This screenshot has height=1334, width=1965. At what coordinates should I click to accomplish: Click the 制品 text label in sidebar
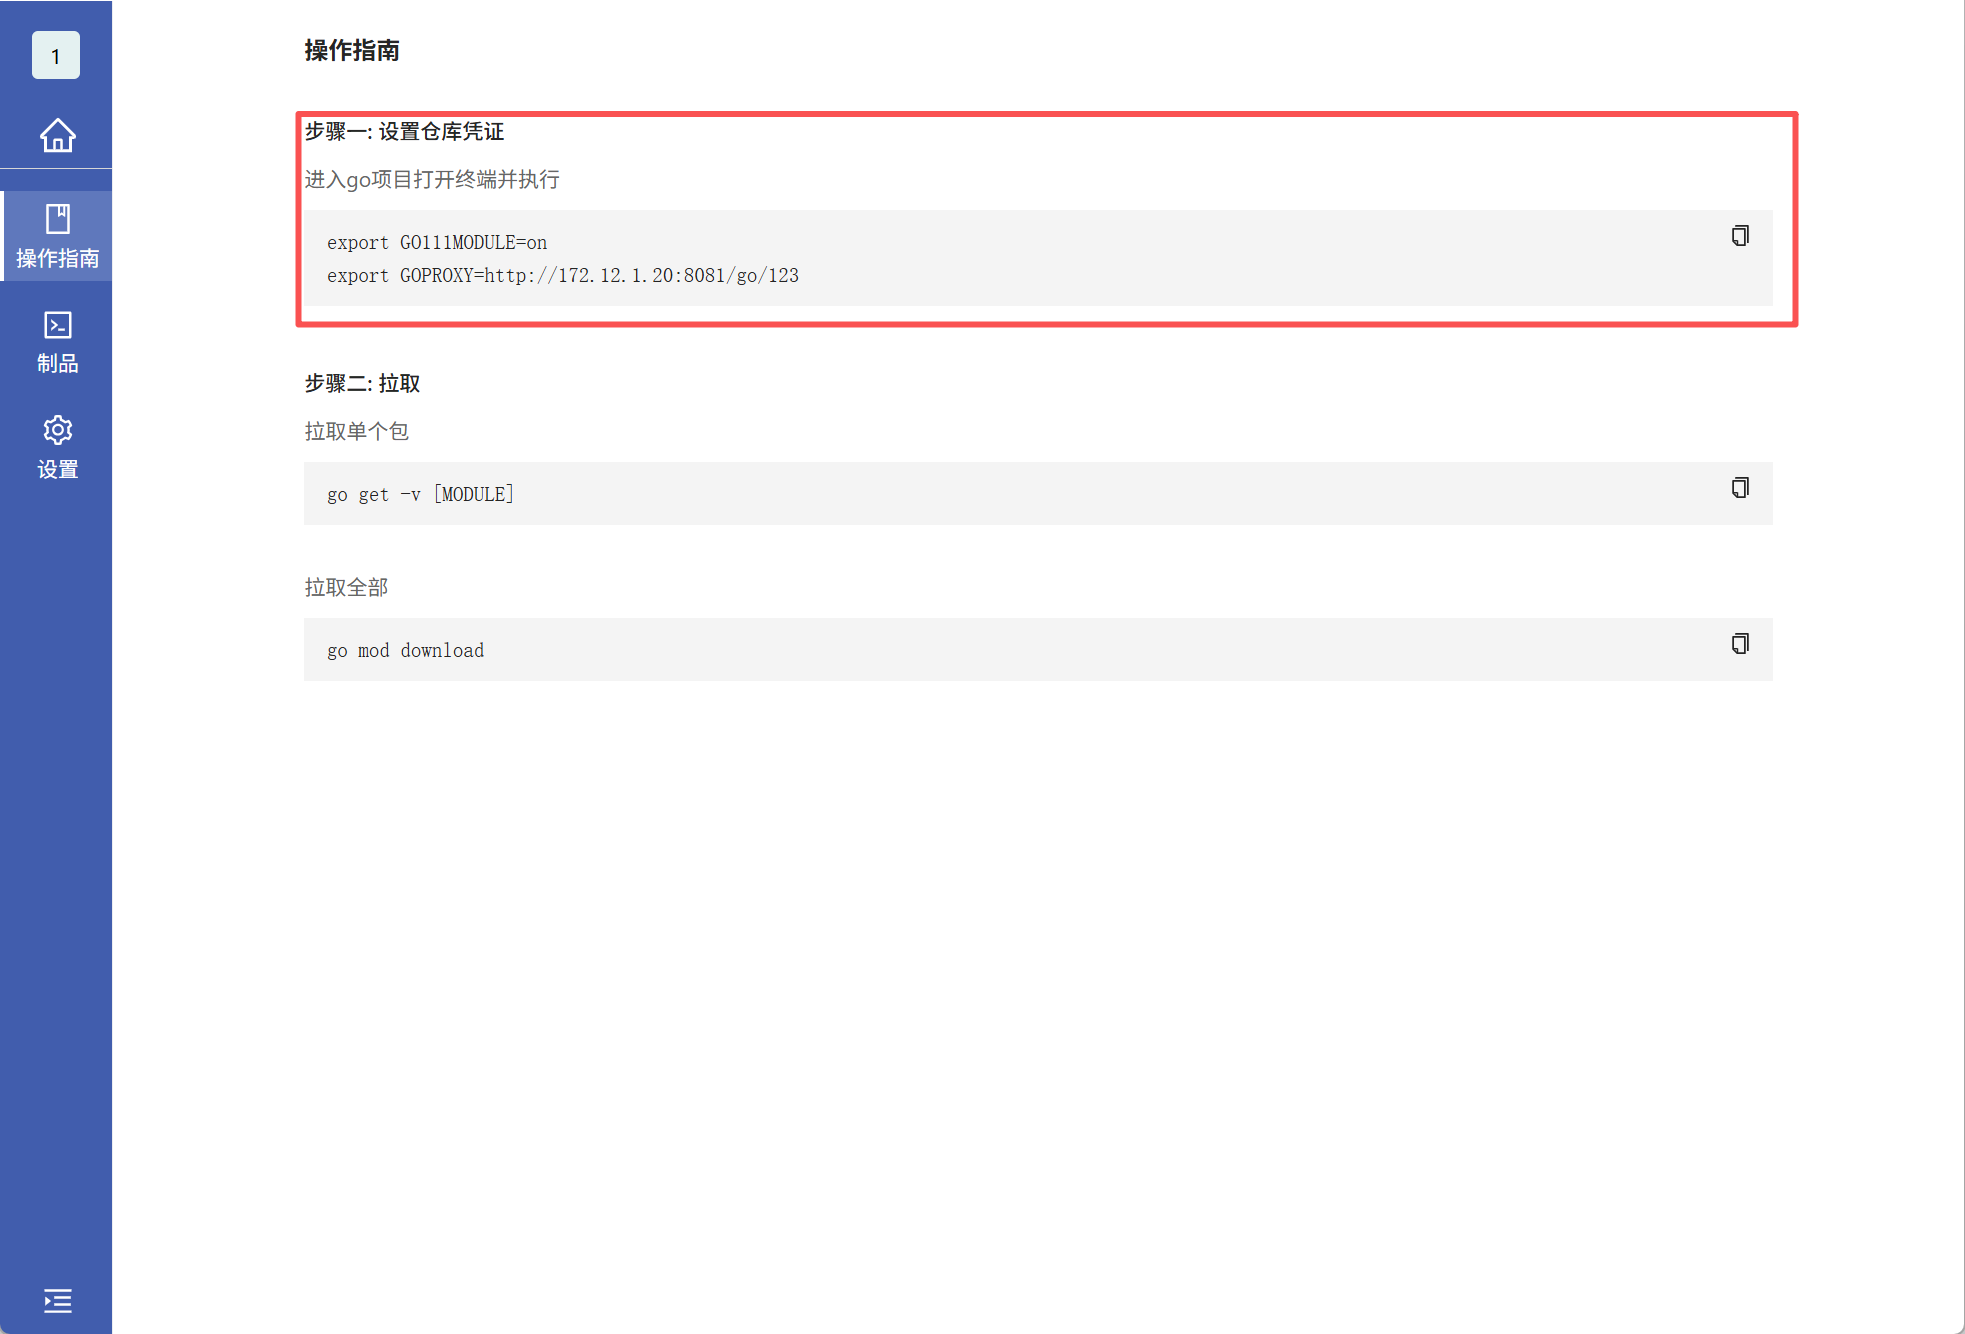pos(57,364)
